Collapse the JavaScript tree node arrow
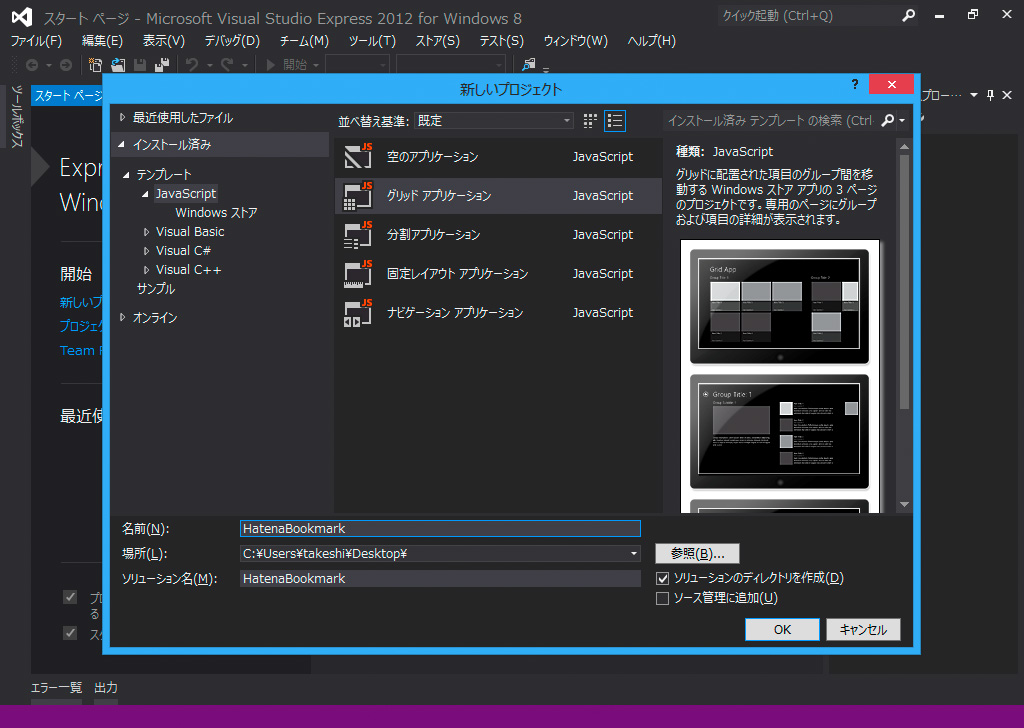The image size is (1024, 728). click(x=145, y=194)
